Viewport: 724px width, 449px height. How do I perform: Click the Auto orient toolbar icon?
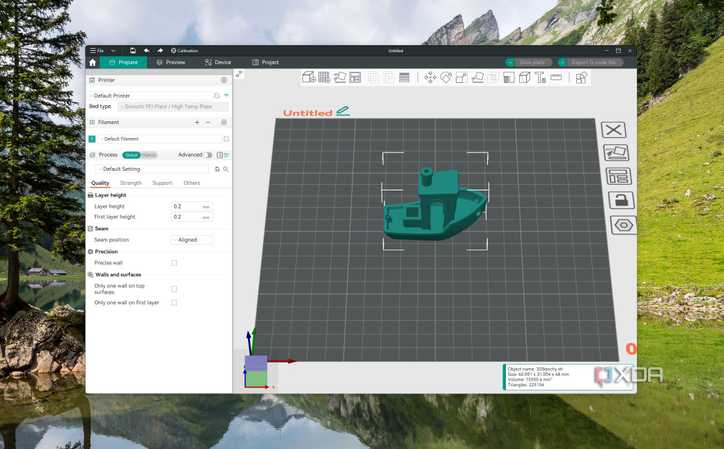click(x=340, y=77)
